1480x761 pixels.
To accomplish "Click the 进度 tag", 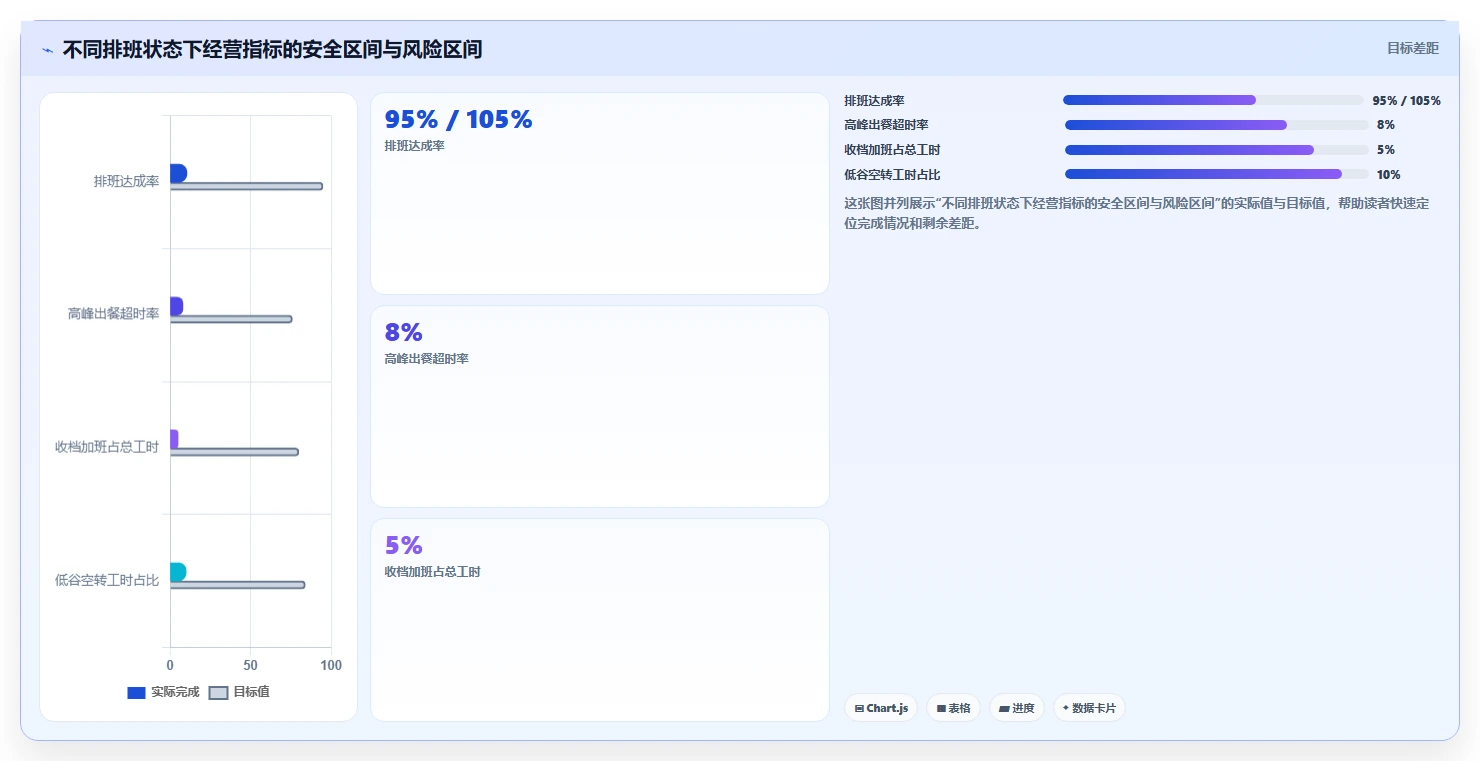I will coord(1017,708).
